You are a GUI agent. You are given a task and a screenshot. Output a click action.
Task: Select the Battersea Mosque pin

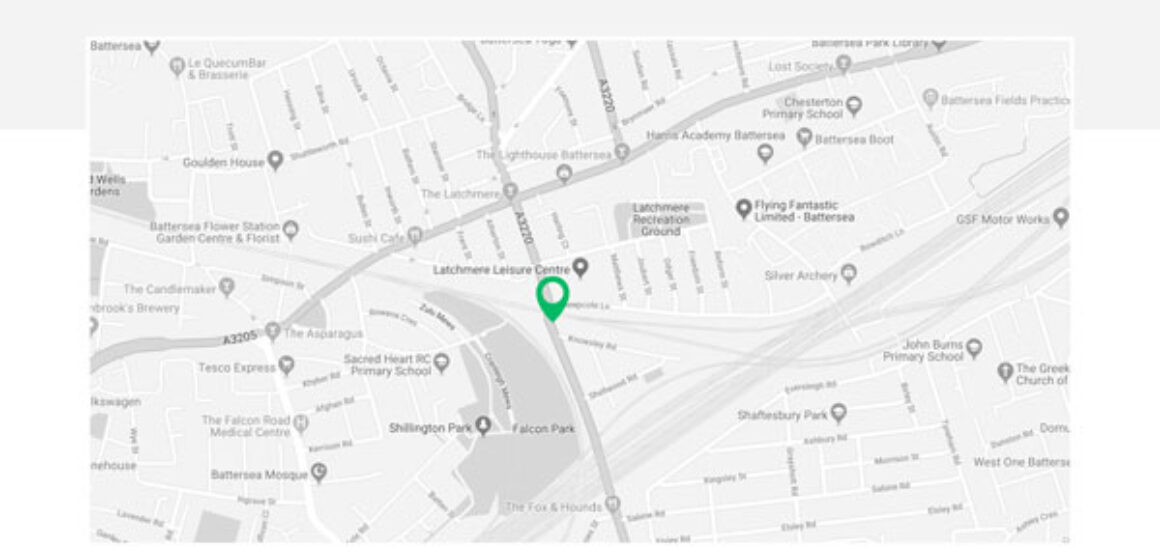[x=318, y=473]
